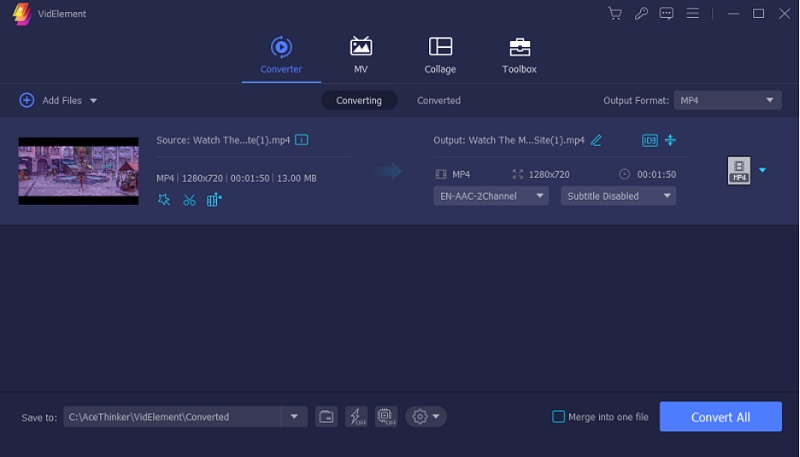Expand the format profile arrow
The image size is (800, 457).
pyautogui.click(x=762, y=170)
